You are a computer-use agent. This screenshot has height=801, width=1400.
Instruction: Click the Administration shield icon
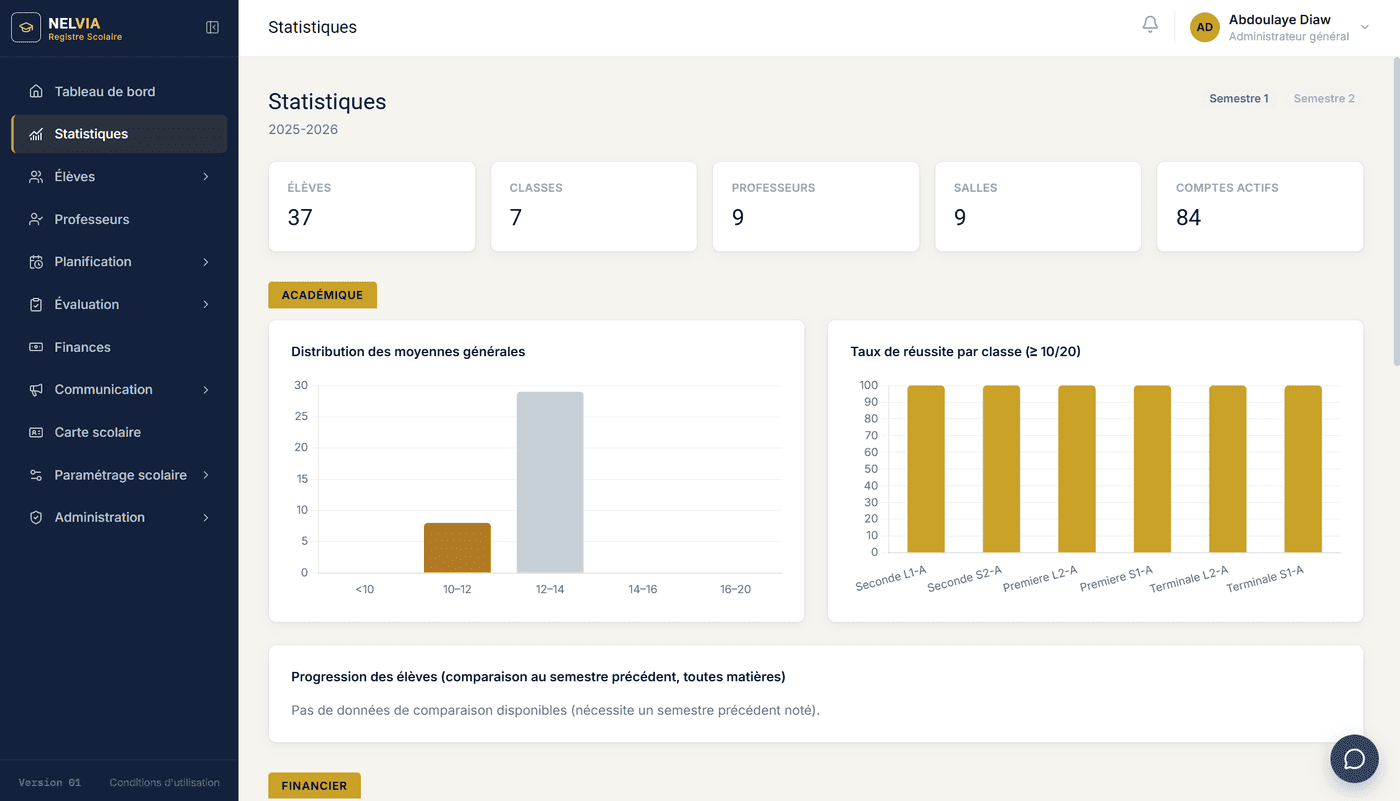click(36, 517)
